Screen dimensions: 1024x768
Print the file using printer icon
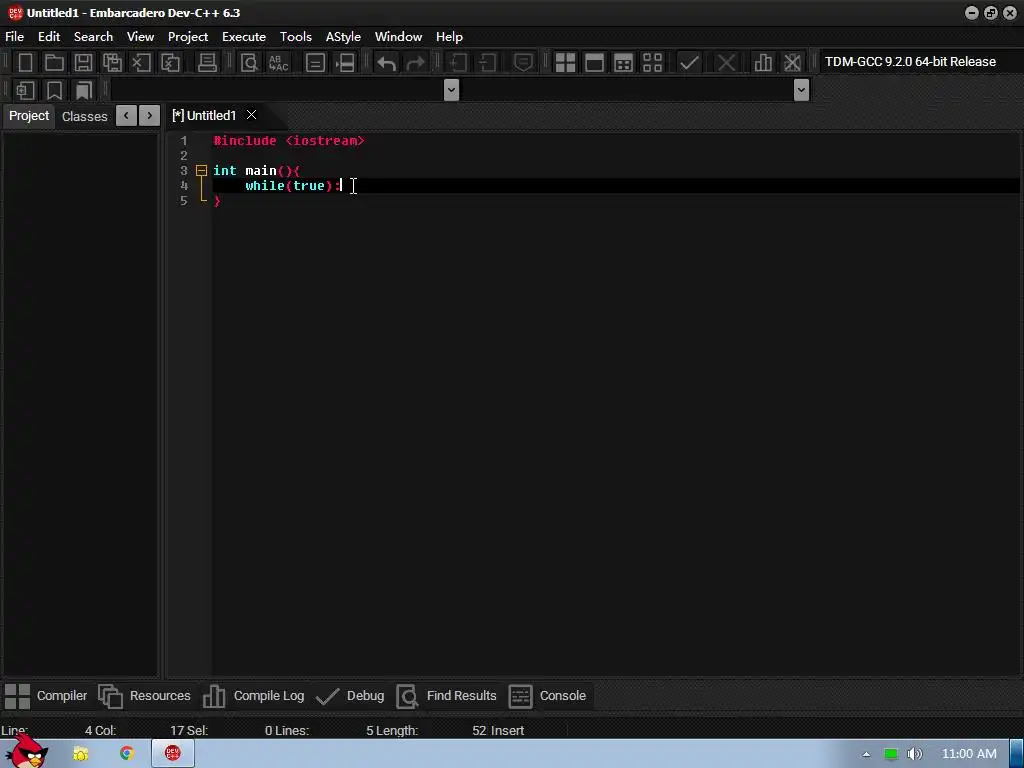point(207,63)
